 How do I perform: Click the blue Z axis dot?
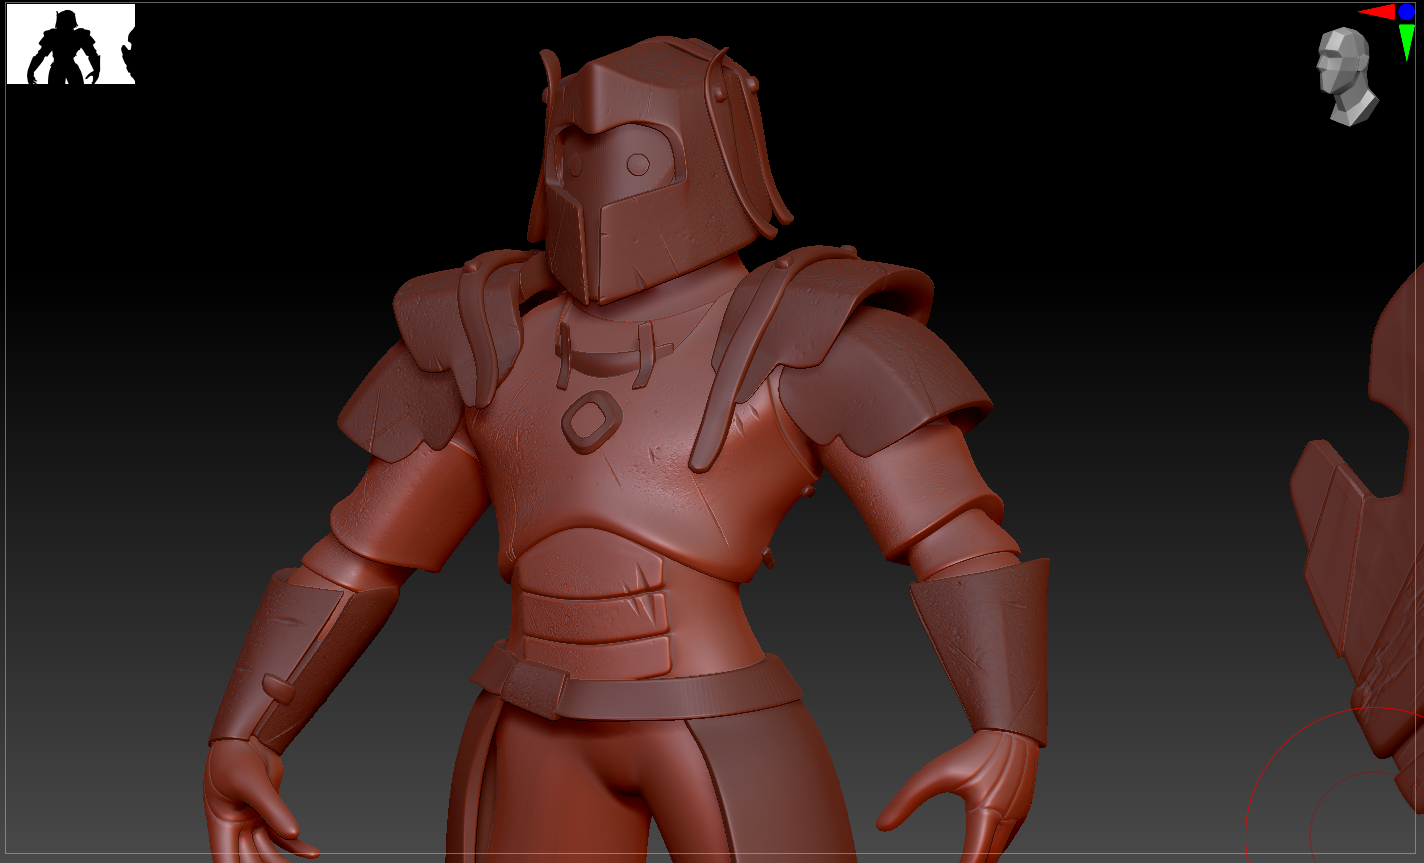pos(1407,12)
